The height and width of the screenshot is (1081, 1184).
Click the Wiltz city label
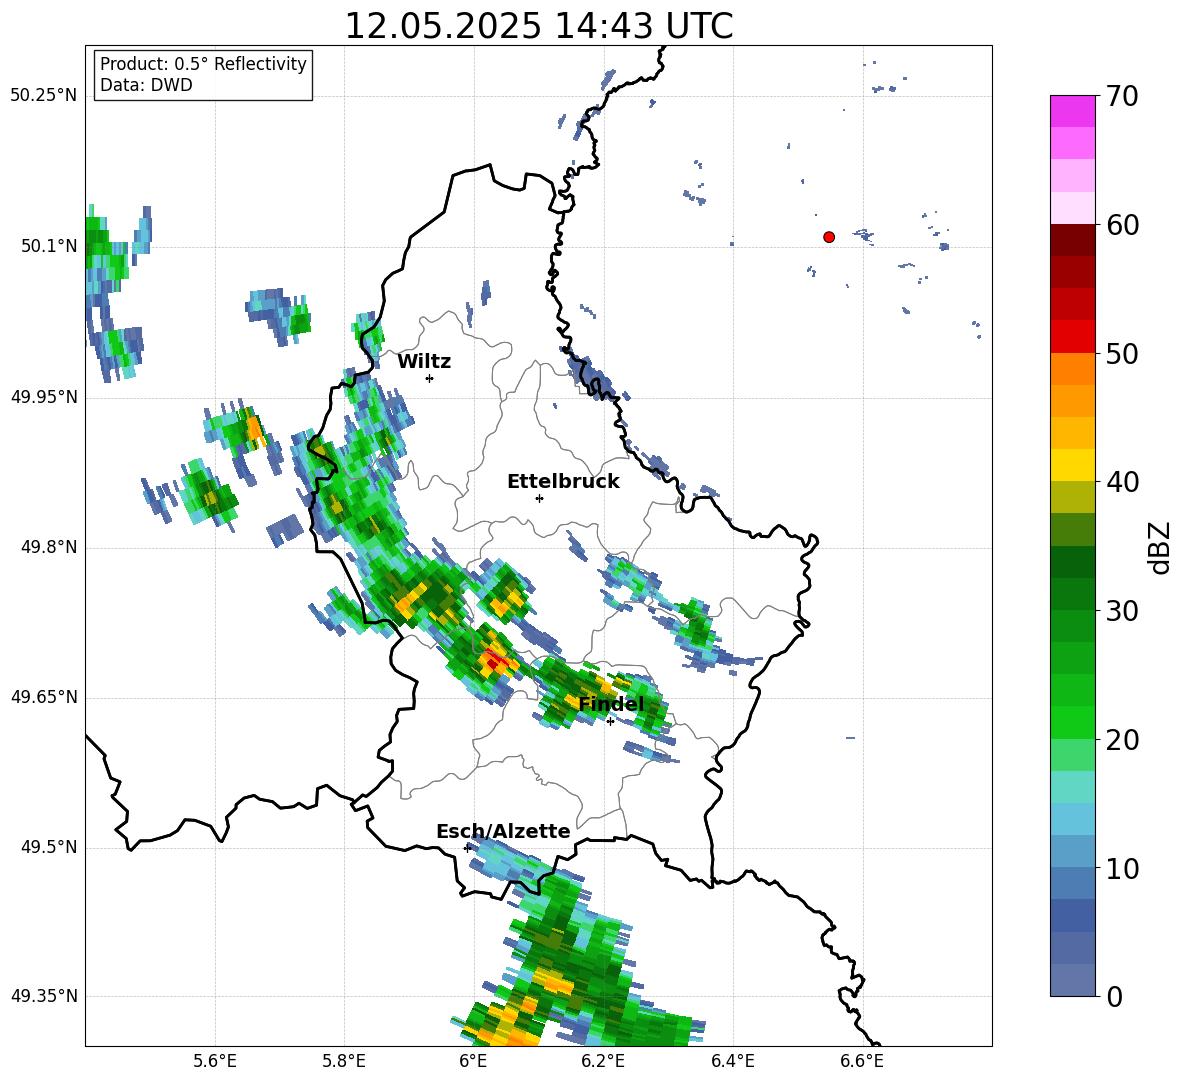424,362
